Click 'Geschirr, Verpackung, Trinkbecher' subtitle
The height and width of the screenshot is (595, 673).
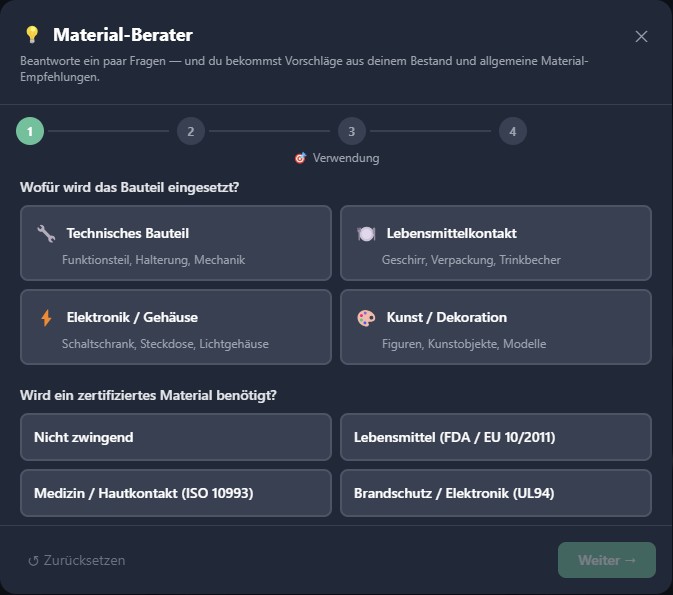(x=471, y=260)
